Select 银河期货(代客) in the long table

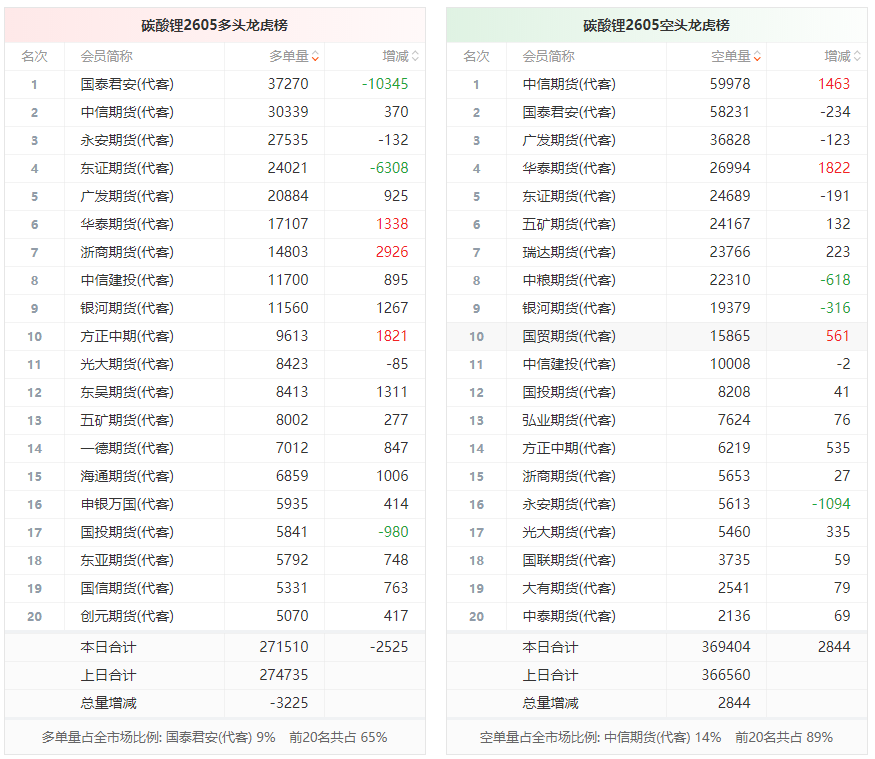127,308
